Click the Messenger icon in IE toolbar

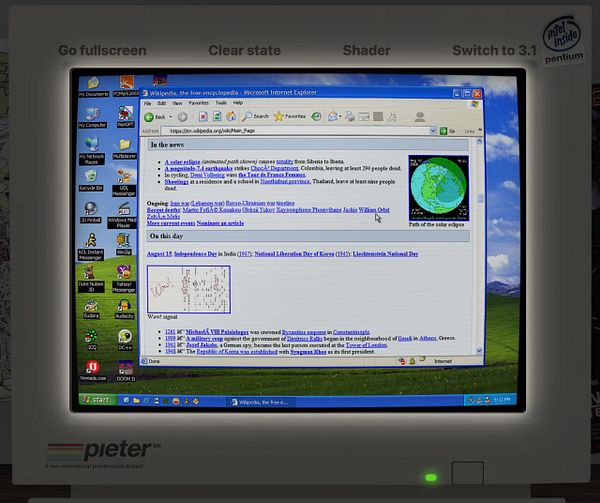(x=420, y=117)
